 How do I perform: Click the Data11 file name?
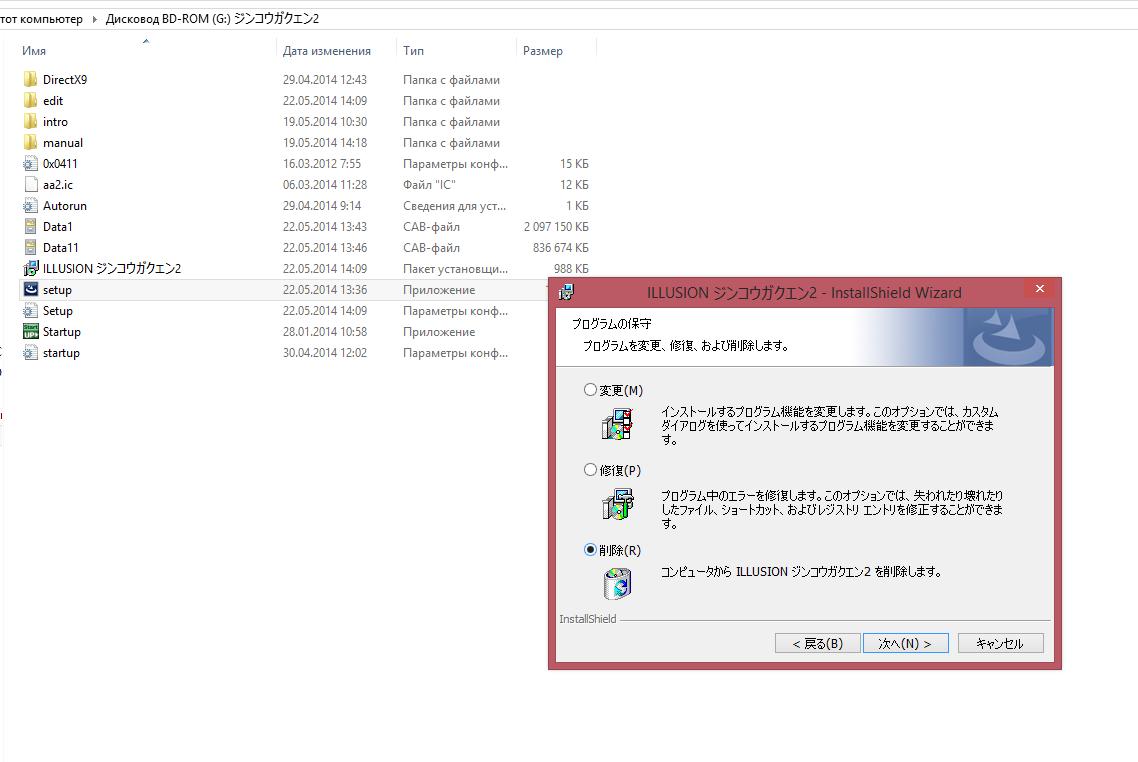(x=60, y=247)
